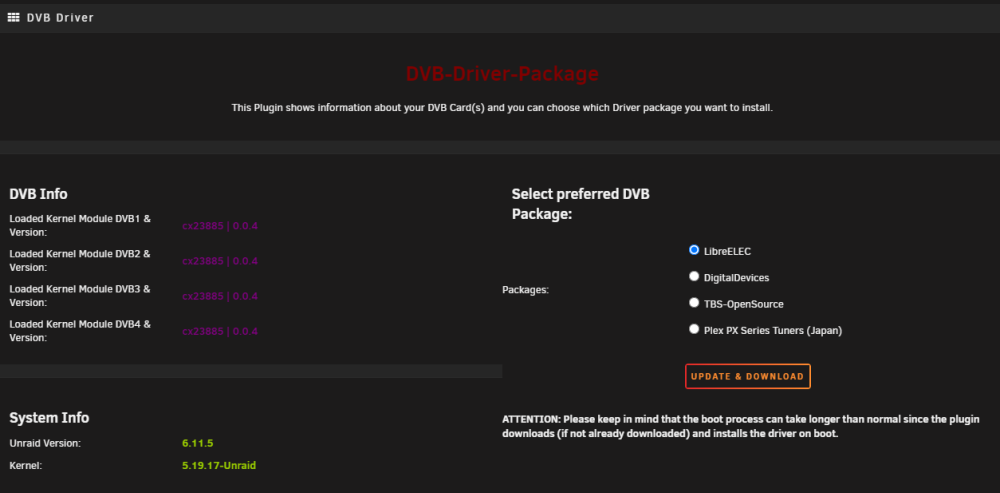Click the UPDATE & DOWNLOAD button

click(747, 376)
